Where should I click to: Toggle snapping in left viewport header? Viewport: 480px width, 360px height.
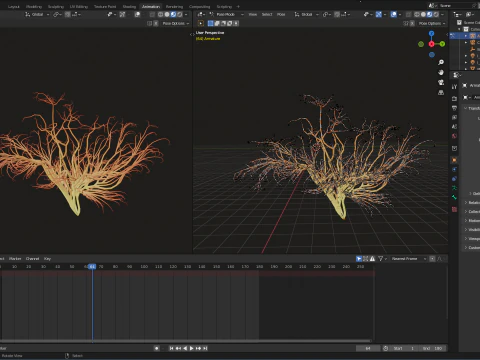pos(68,14)
